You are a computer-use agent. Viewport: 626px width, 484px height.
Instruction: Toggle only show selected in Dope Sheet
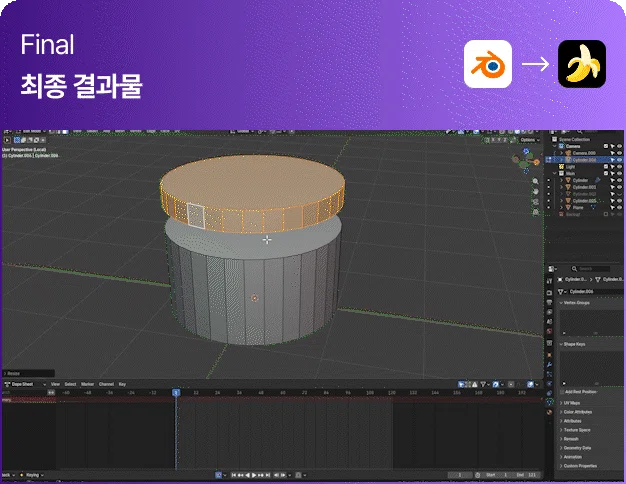point(461,385)
